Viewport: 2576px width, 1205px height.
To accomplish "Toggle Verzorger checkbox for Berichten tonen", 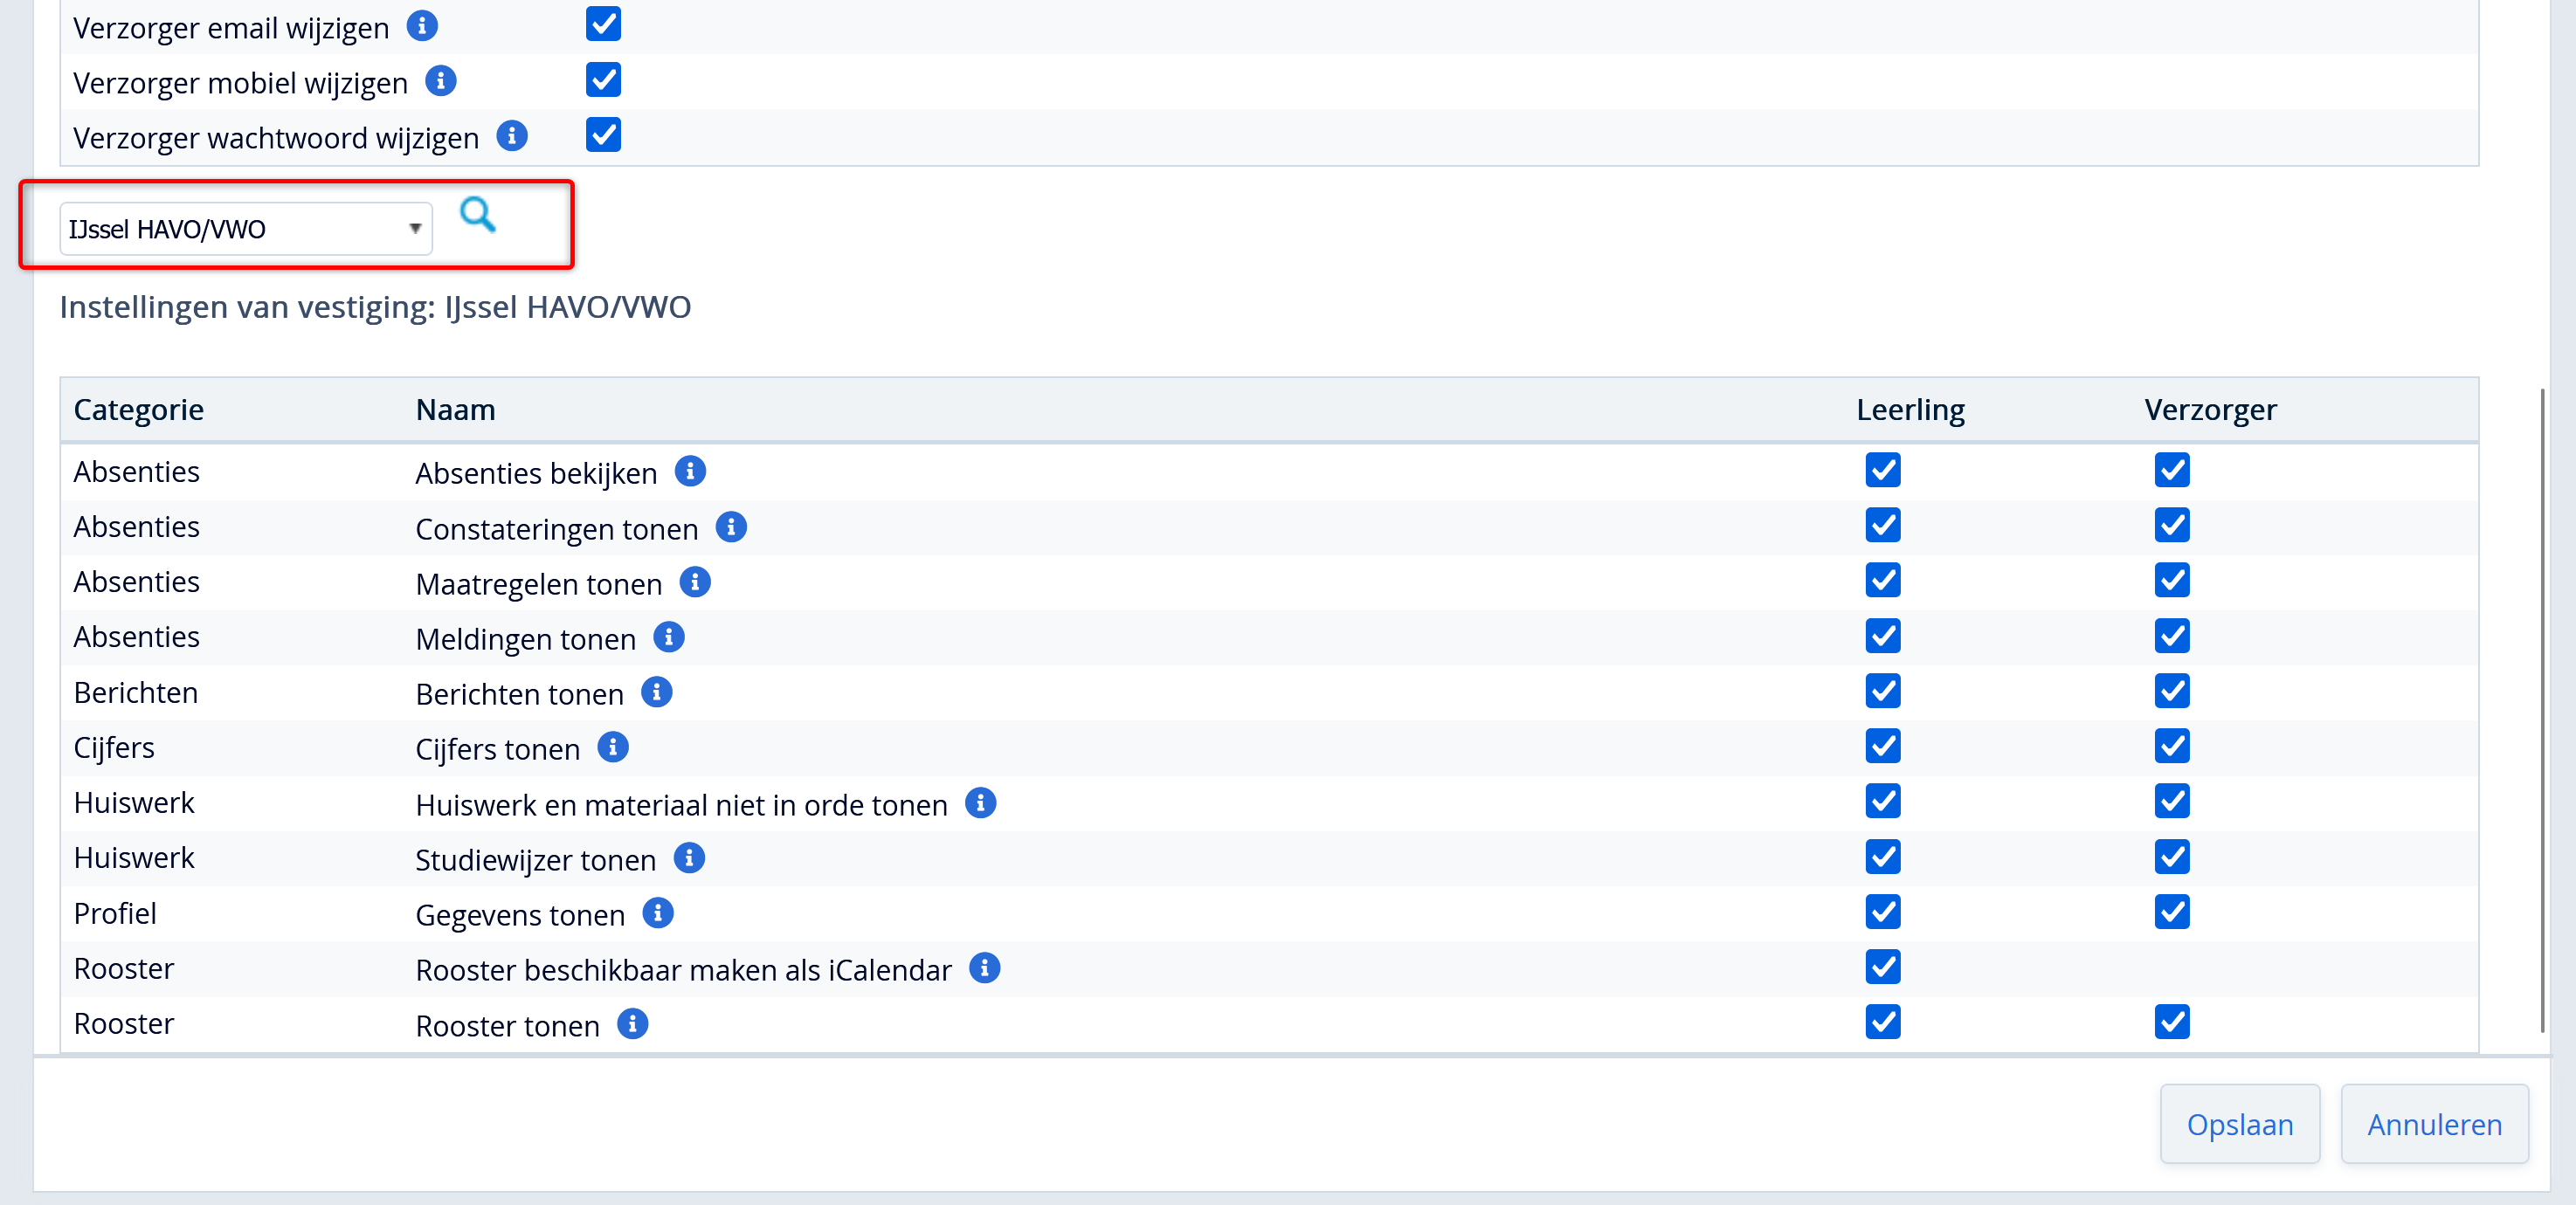I will click(x=2172, y=691).
